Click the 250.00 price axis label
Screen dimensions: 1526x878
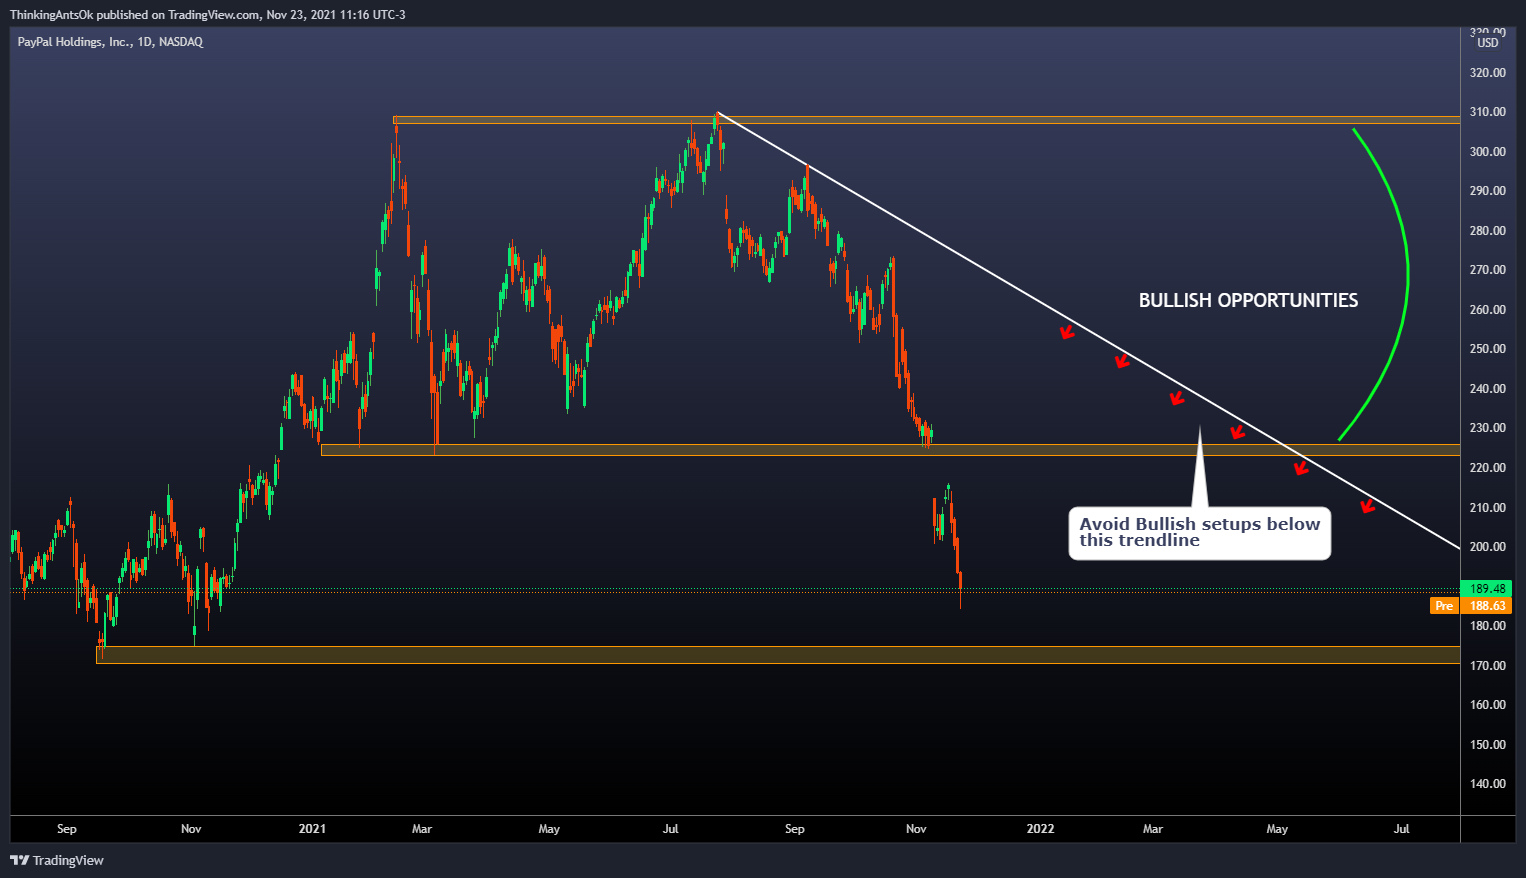[1488, 349]
